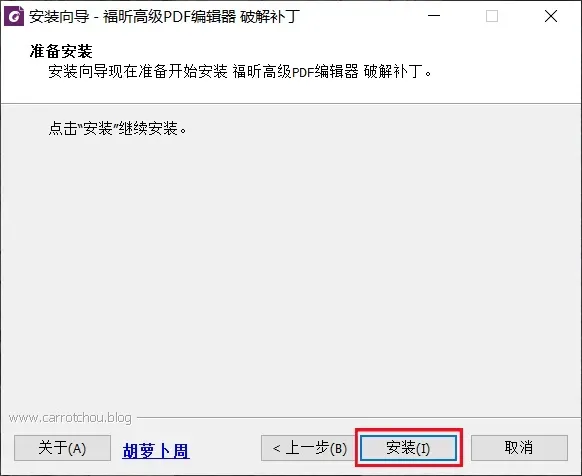Abort the installation via cancel button
582x476 pixels.
pyautogui.click(x=519, y=448)
